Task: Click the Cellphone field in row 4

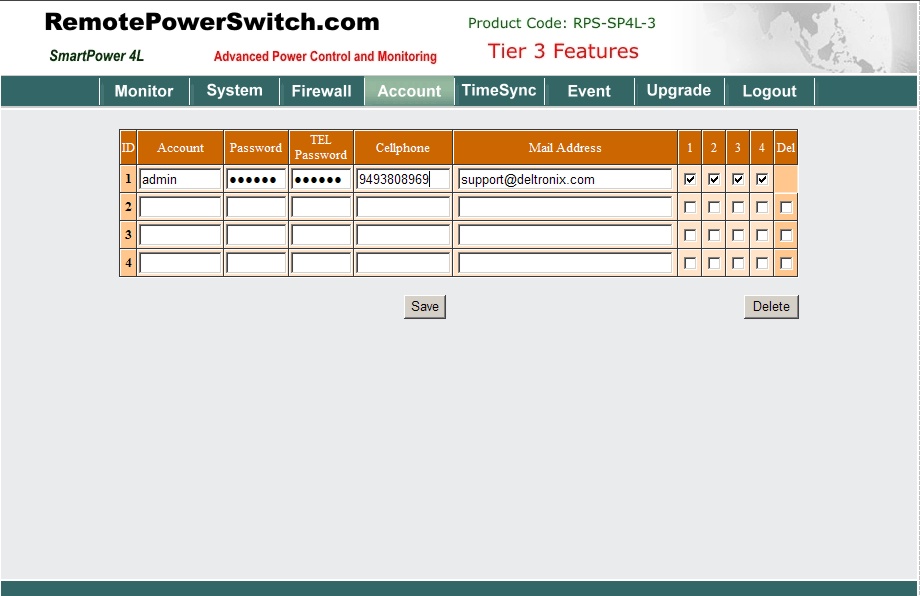Action: tap(403, 263)
